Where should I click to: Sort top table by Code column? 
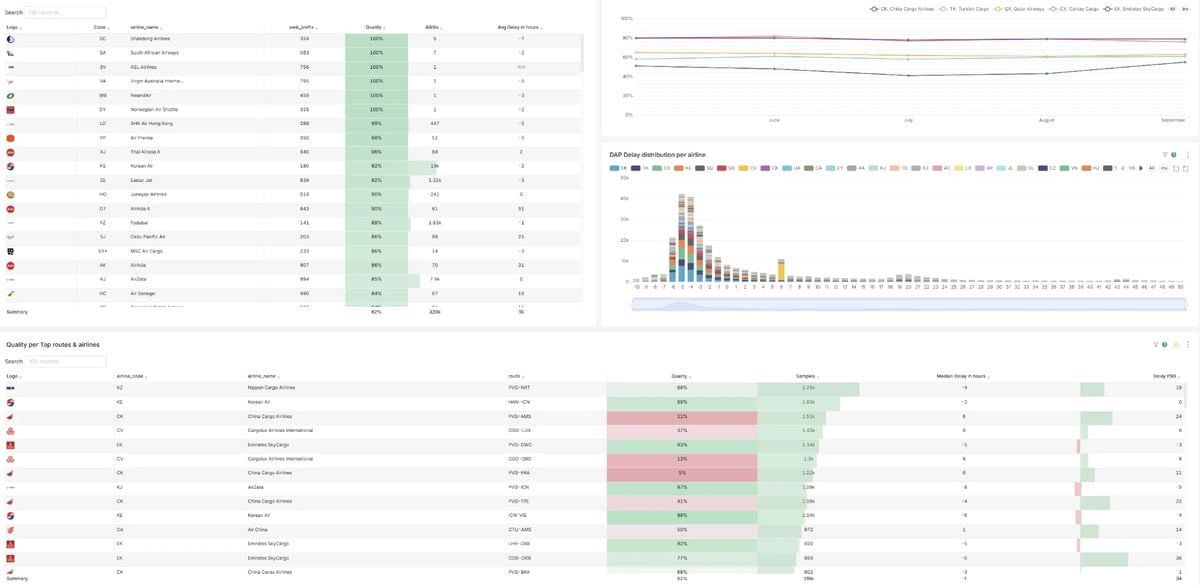point(102,26)
